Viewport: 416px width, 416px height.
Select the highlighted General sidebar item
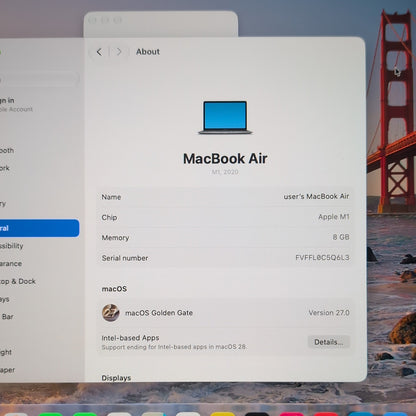(39, 228)
